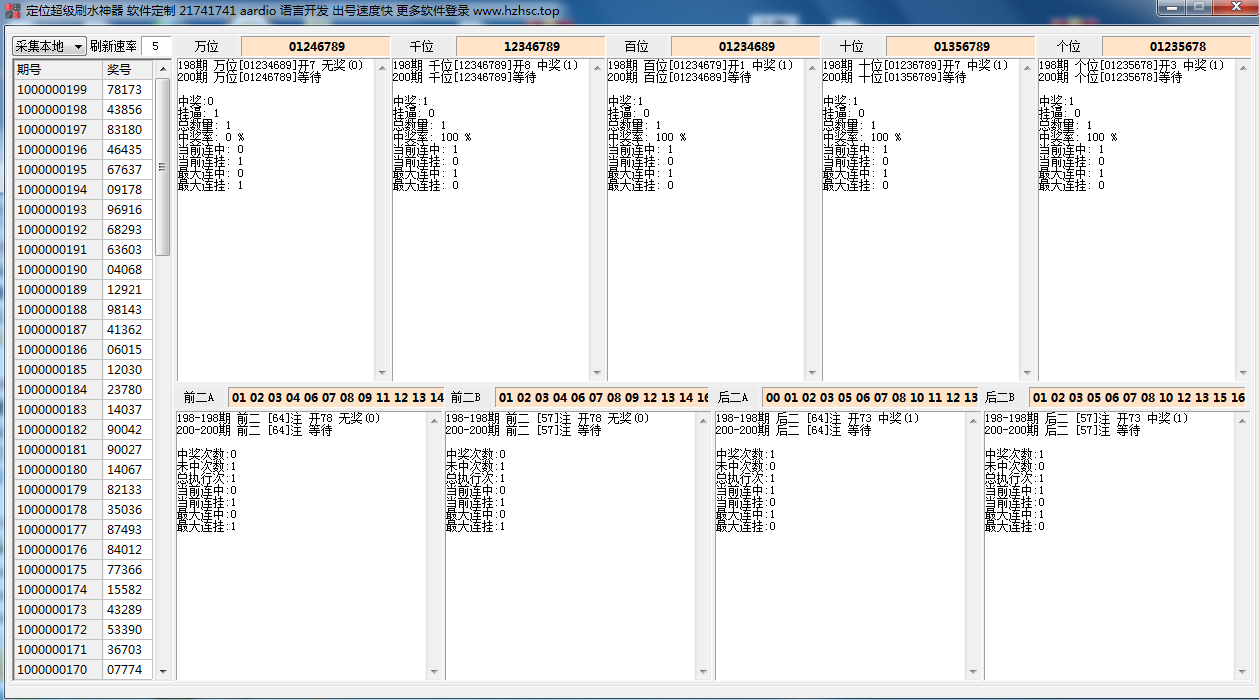
Task: Open the 采集本地 source dropdown
Action: 49,46
